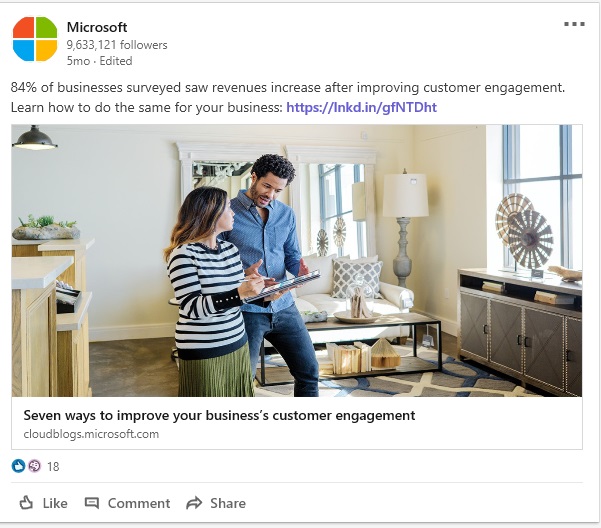Click the Microsoft four-color logo
Screen dimensions: 601x528
coord(35,39)
